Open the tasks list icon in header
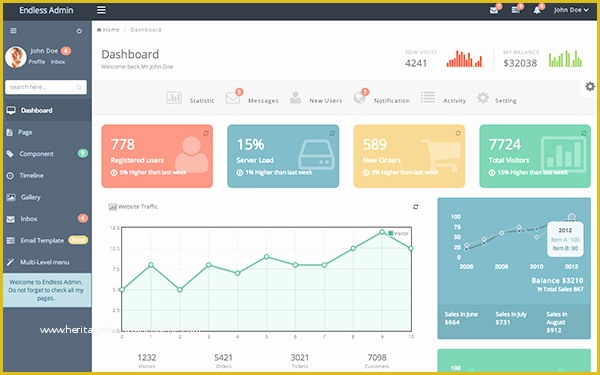 (516, 10)
